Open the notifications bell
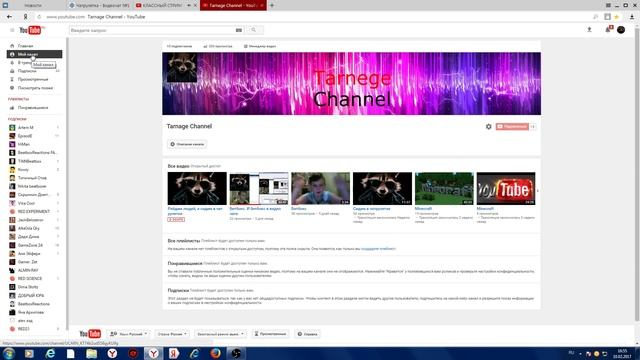640x360 pixels. (x=608, y=30)
